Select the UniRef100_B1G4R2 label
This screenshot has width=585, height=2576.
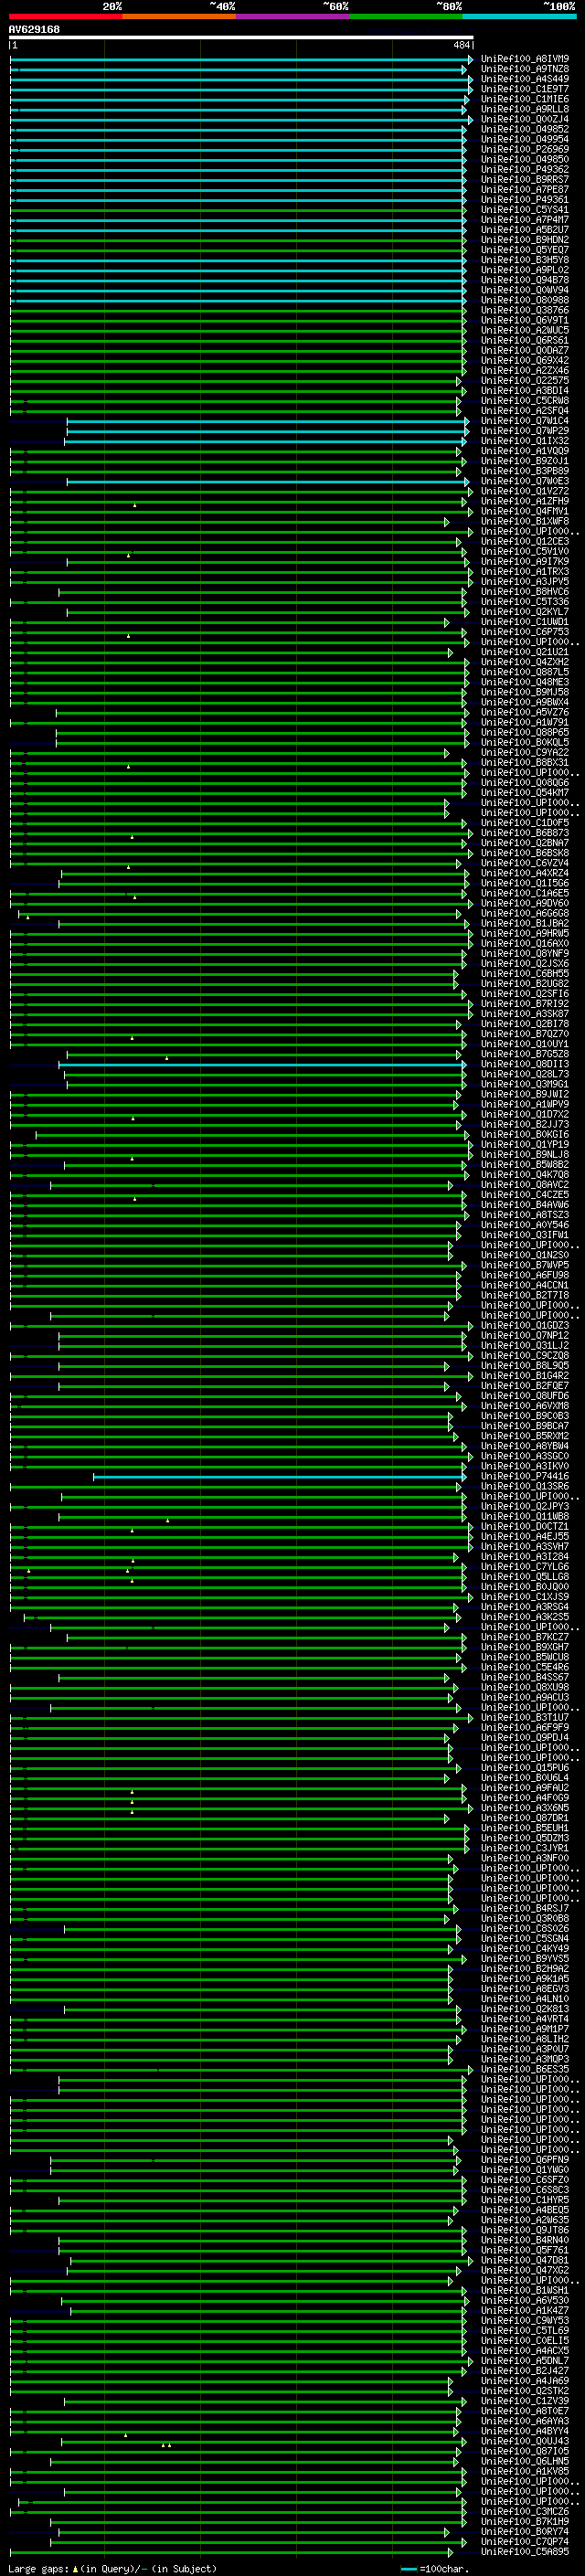point(525,1375)
